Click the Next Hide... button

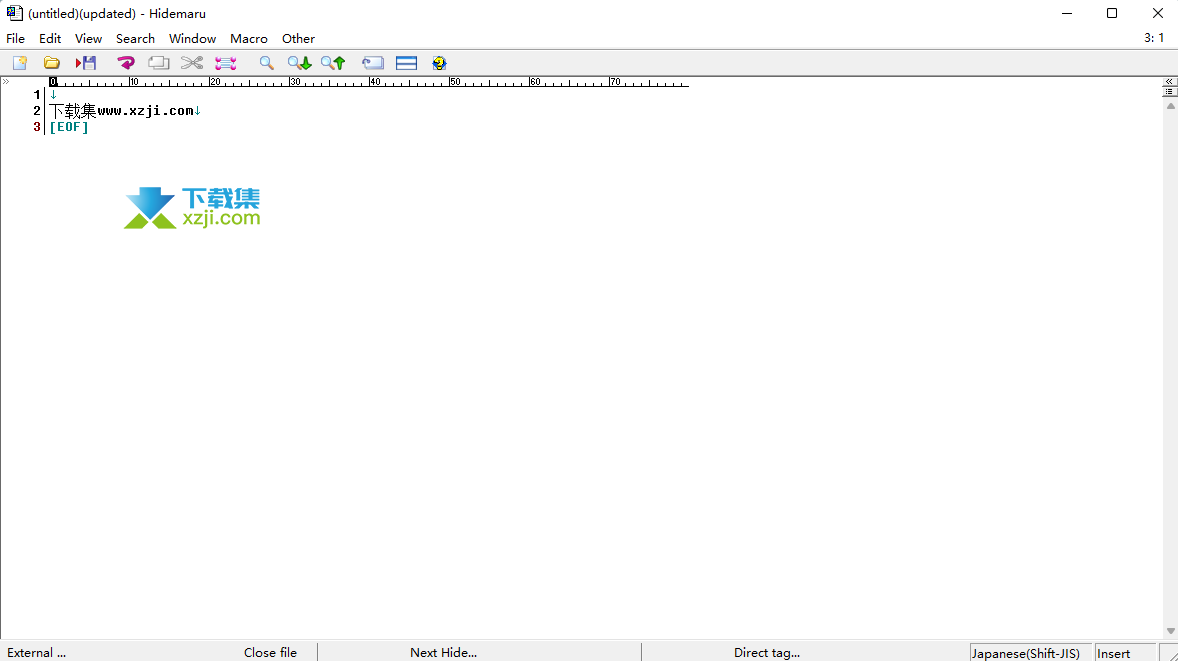click(x=443, y=653)
